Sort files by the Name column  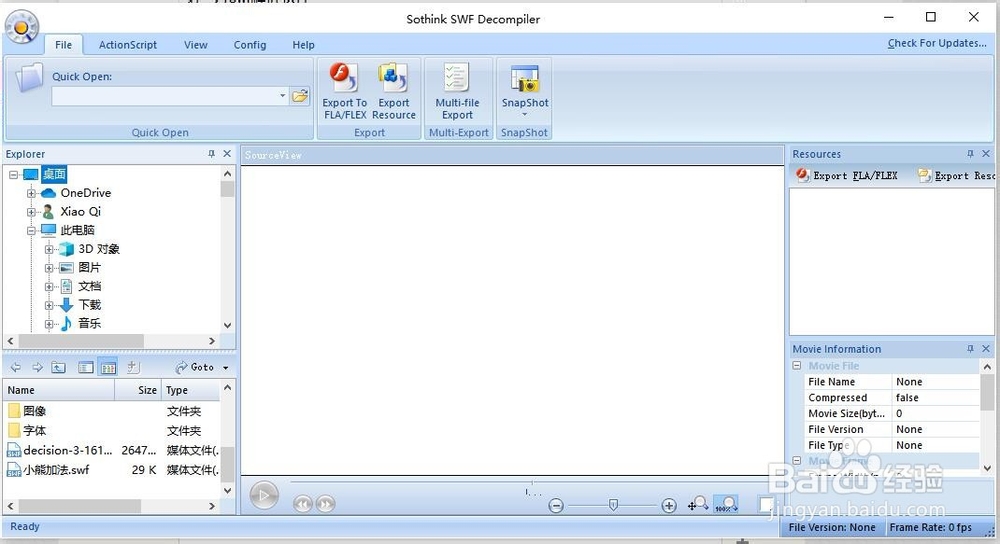pos(59,390)
